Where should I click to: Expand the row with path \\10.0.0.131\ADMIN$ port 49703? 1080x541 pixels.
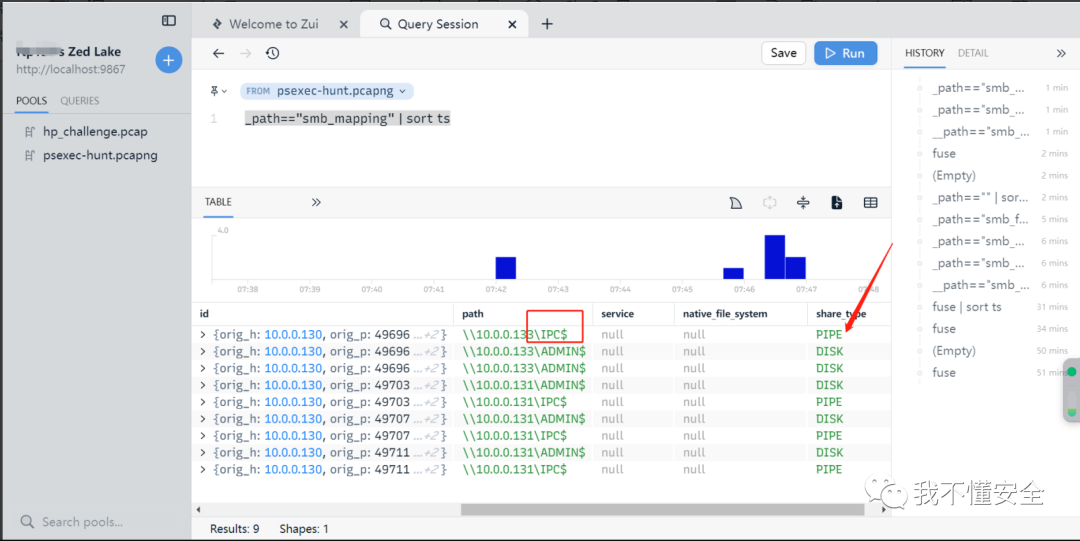click(202, 385)
